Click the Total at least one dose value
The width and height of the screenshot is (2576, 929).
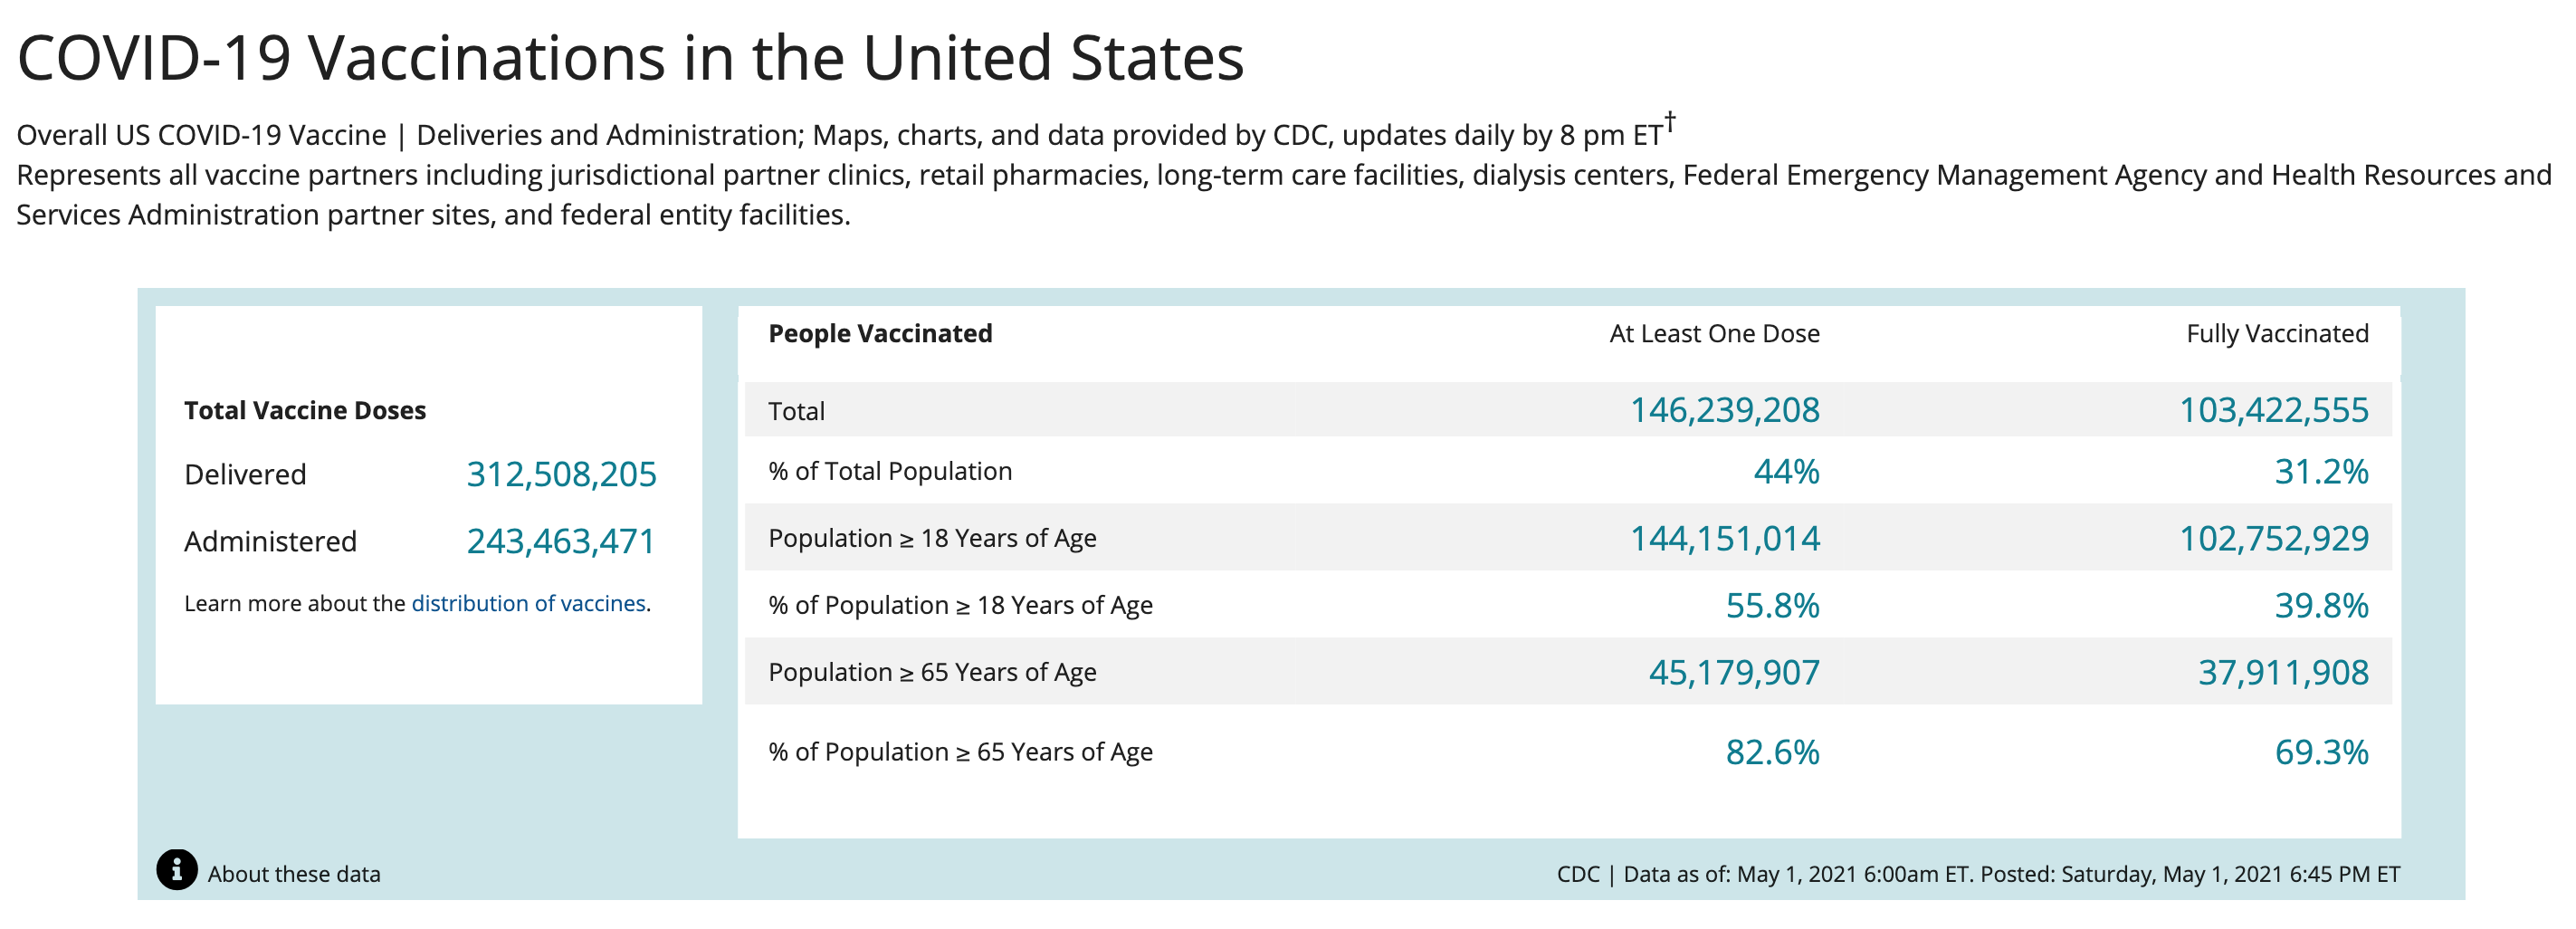point(1724,410)
